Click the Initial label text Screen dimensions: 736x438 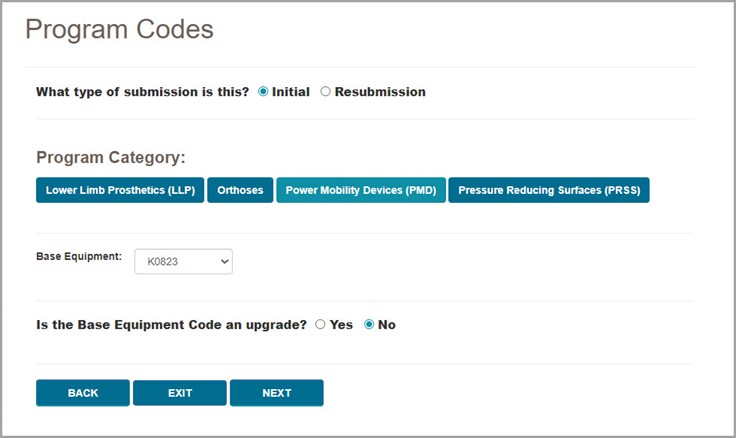pos(291,92)
